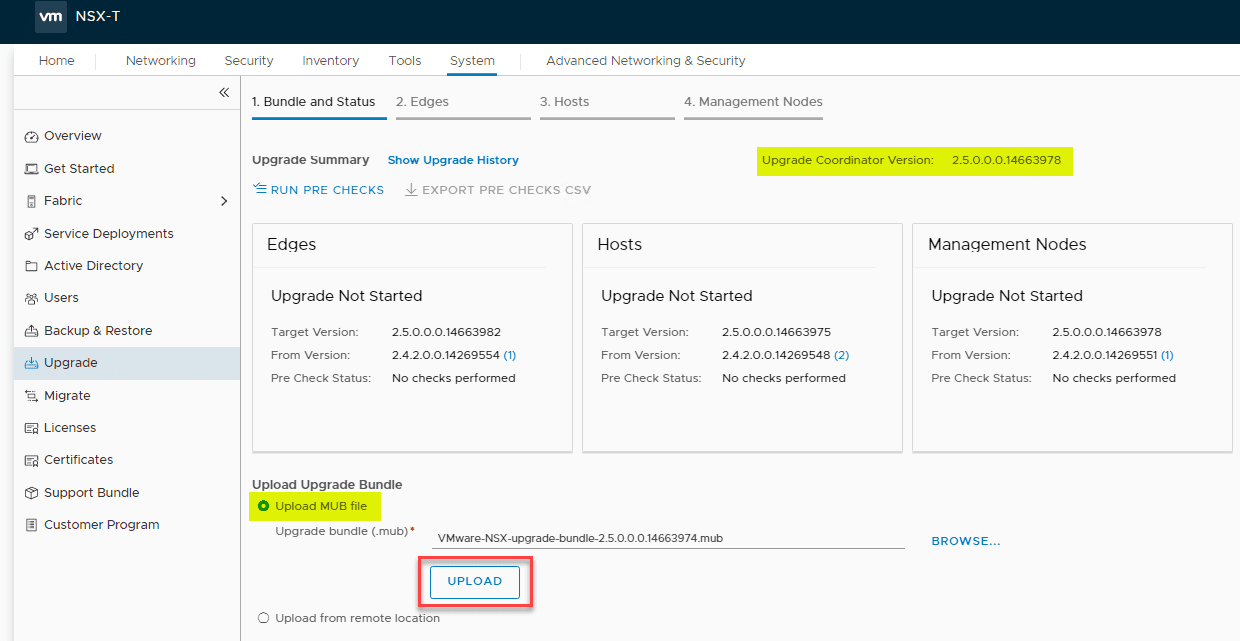Select the Certificates icon
The image size is (1240, 641).
30,459
